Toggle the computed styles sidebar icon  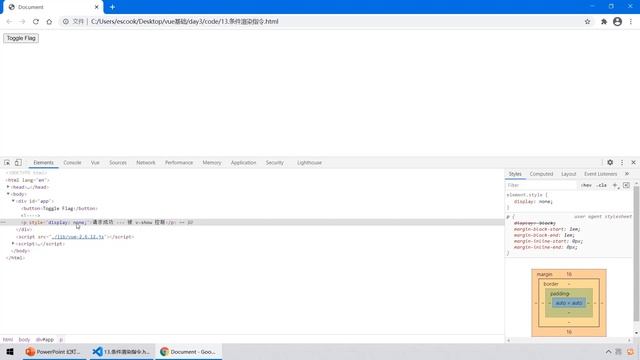627,185
